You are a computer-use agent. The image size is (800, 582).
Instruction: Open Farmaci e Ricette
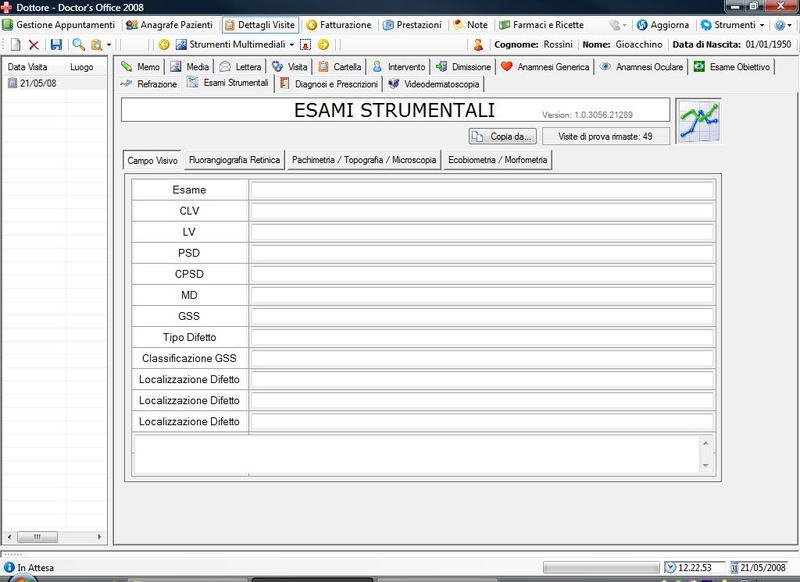tap(541, 25)
